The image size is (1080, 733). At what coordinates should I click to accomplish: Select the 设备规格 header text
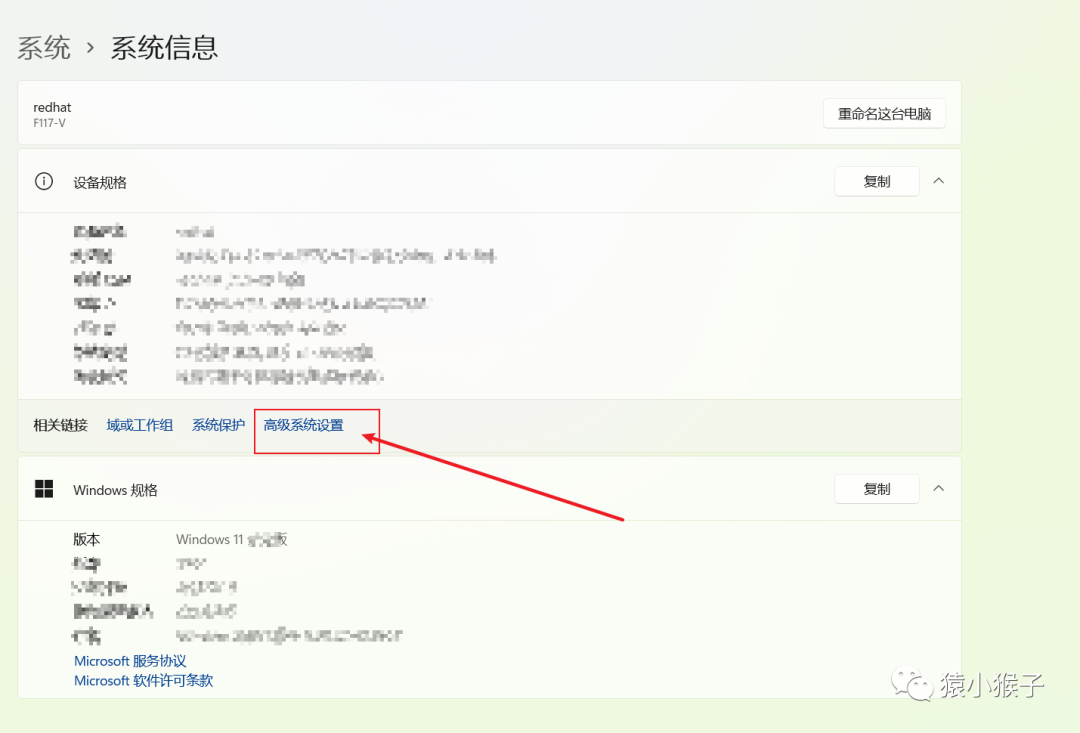pyautogui.click(x=100, y=183)
